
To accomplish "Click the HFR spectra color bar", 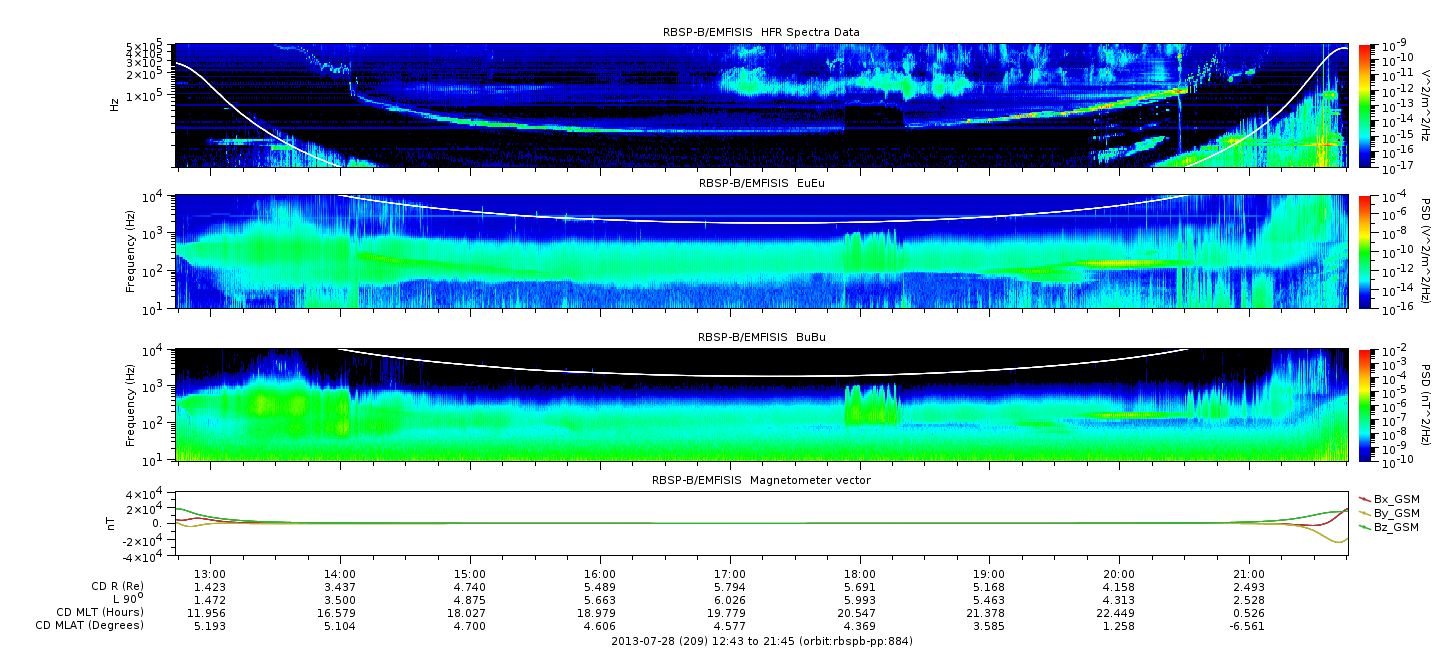I will [x=1363, y=105].
